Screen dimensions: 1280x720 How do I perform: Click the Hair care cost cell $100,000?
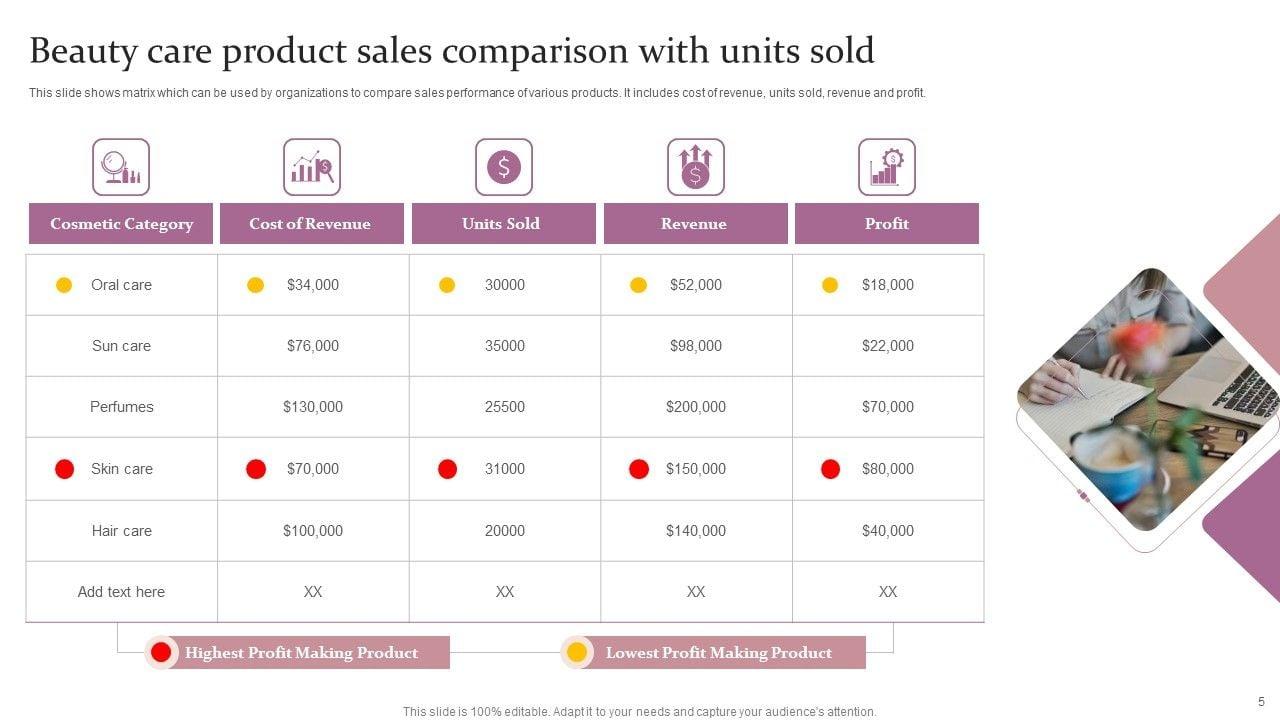(x=313, y=531)
